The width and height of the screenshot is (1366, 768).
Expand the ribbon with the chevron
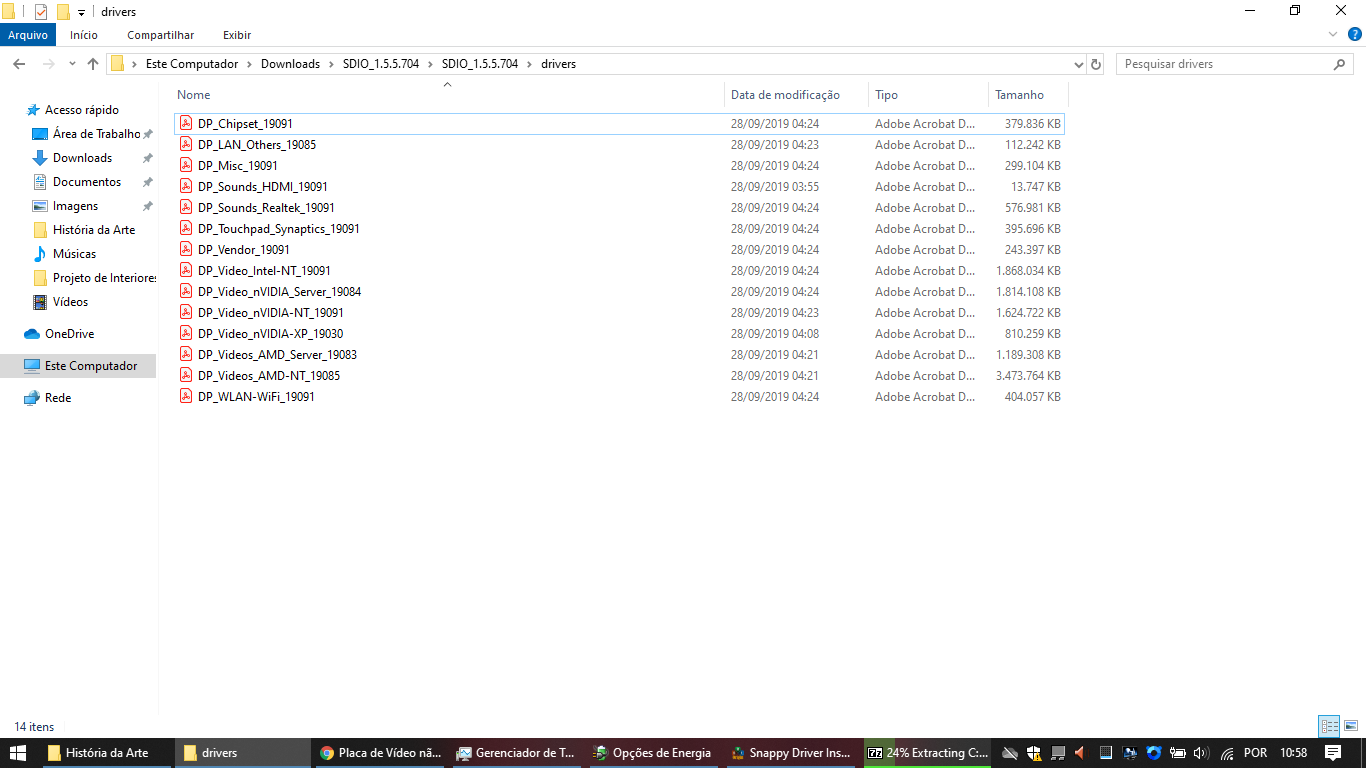coord(1333,35)
